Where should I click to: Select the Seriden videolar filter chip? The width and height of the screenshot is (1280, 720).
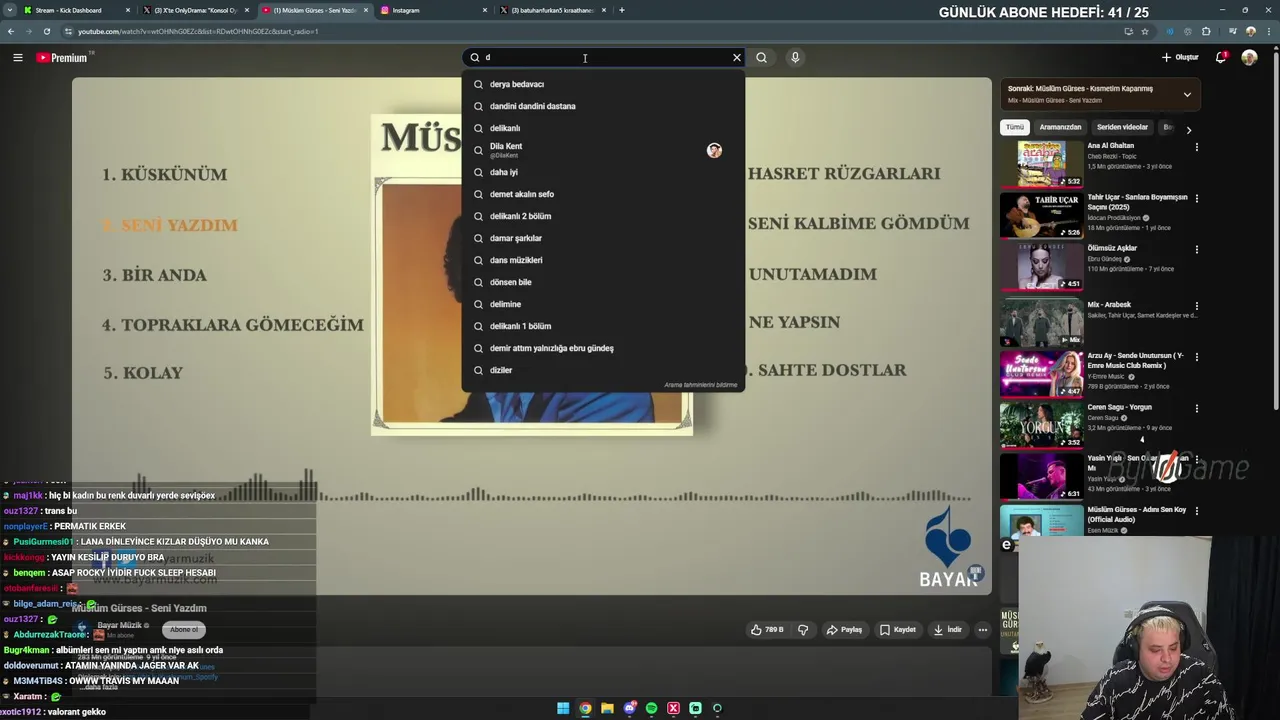(1122, 127)
